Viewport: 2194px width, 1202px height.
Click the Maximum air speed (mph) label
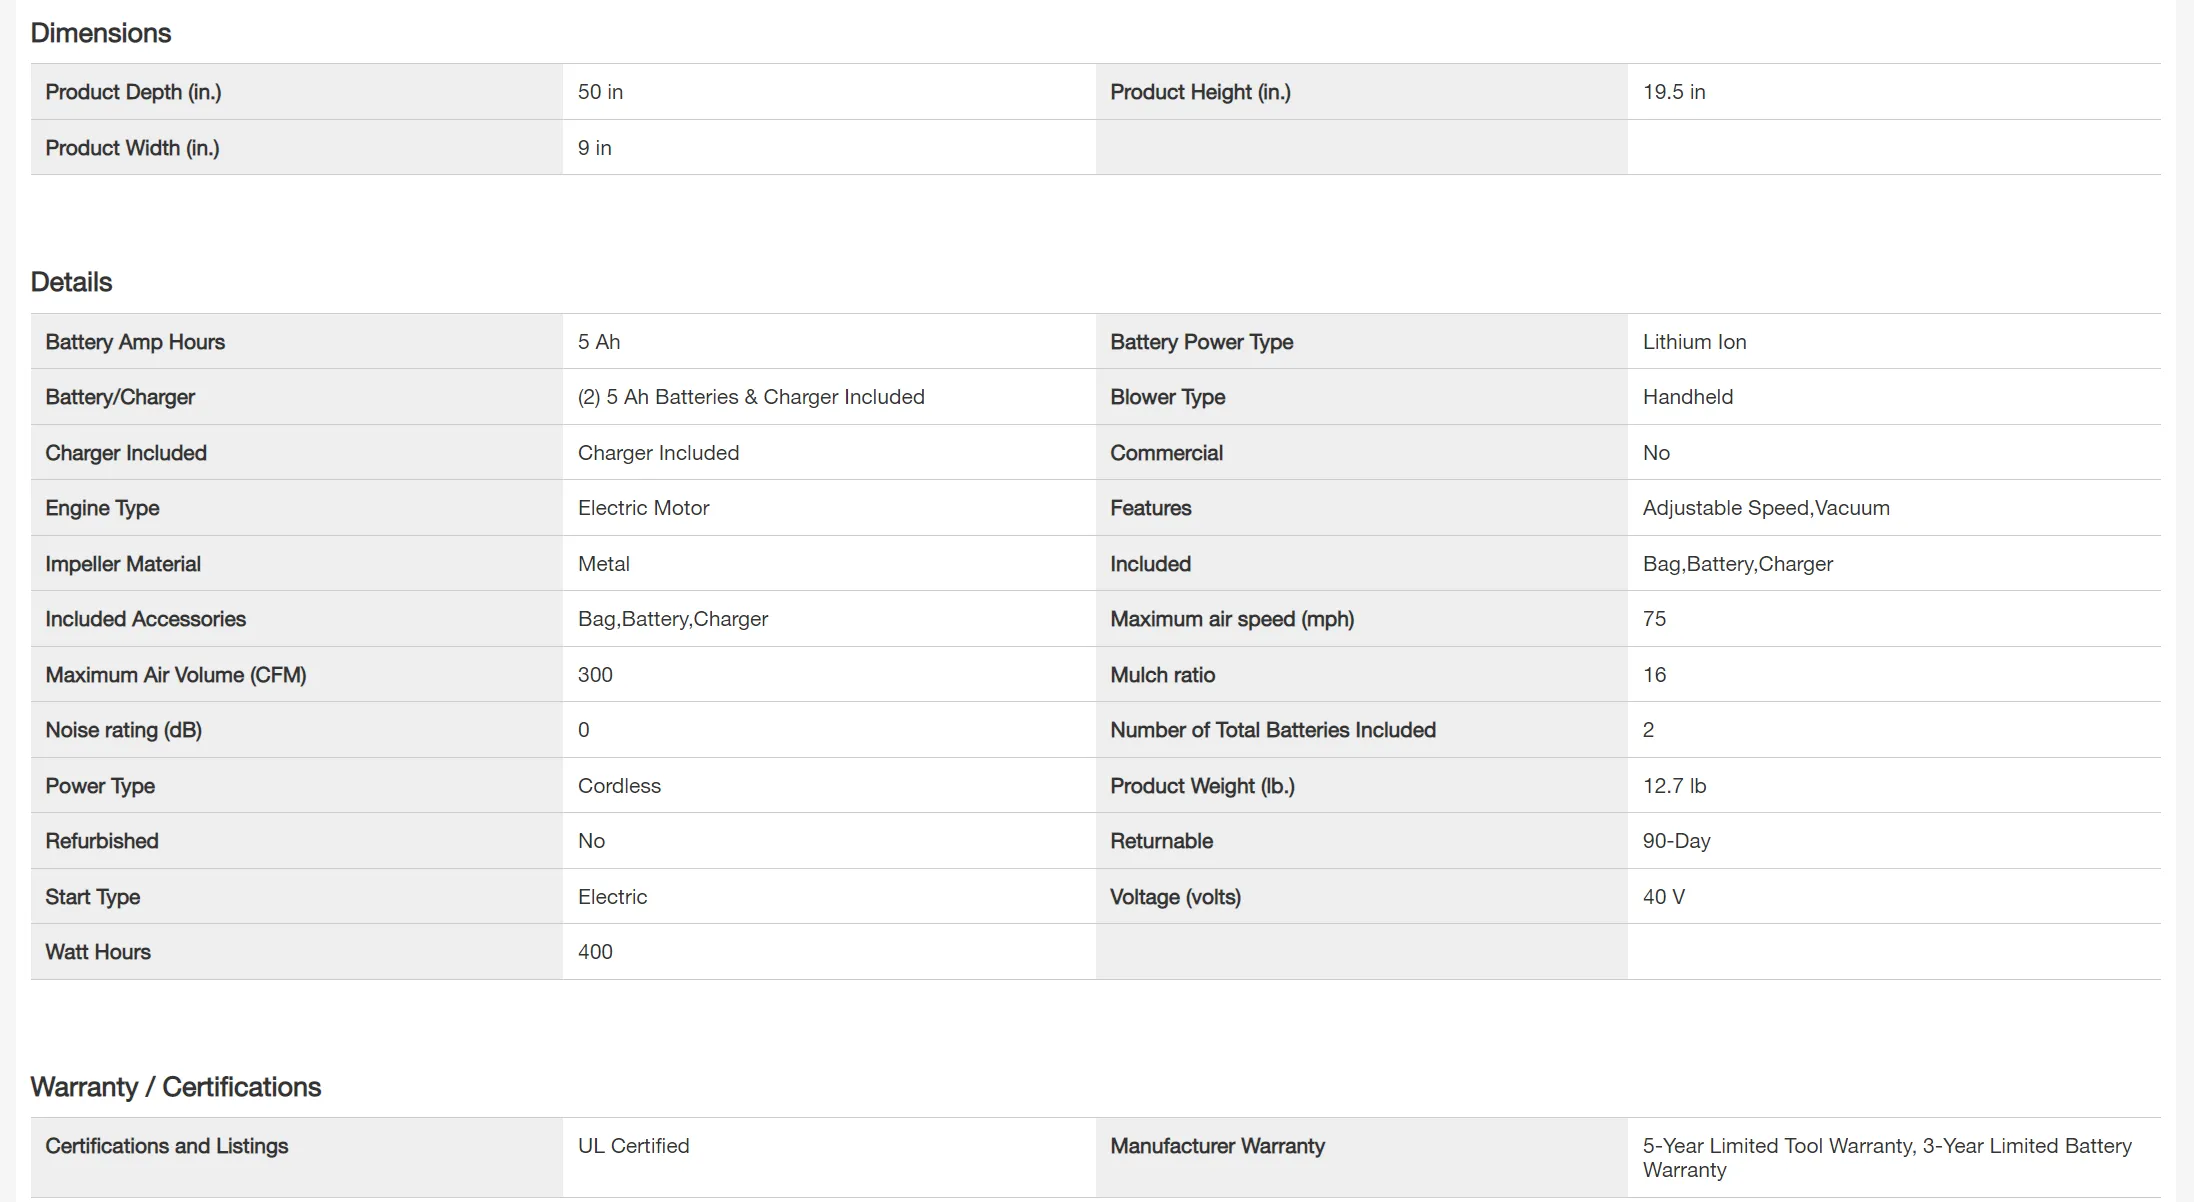pyautogui.click(x=1231, y=619)
